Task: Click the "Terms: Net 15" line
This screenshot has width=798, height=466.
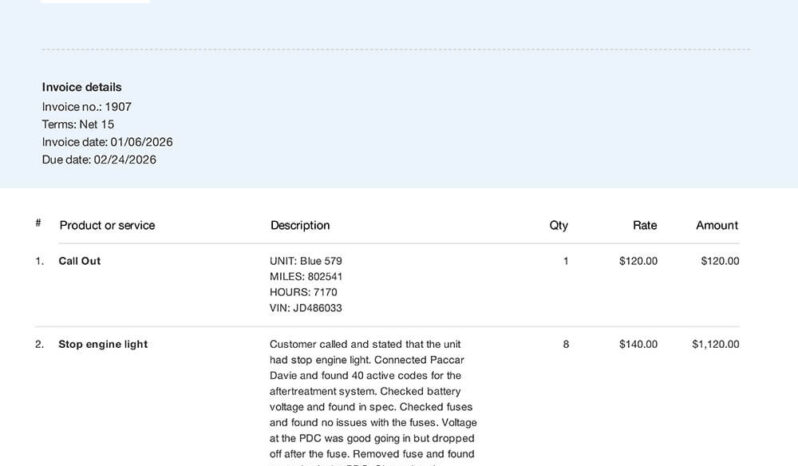Action: click(x=78, y=124)
